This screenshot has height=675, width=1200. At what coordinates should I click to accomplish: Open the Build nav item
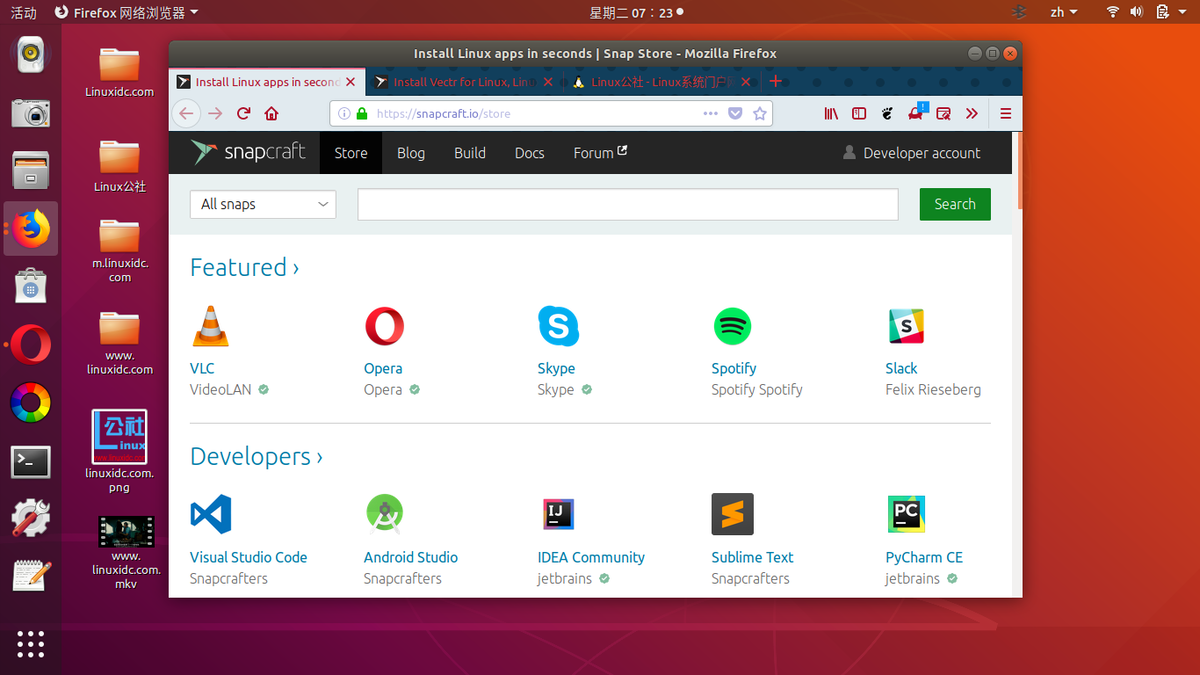point(470,153)
